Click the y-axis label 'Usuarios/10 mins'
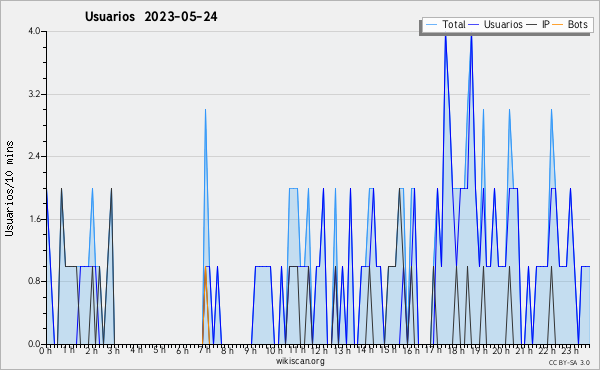Viewport: 600px width, 370px height. [9, 188]
